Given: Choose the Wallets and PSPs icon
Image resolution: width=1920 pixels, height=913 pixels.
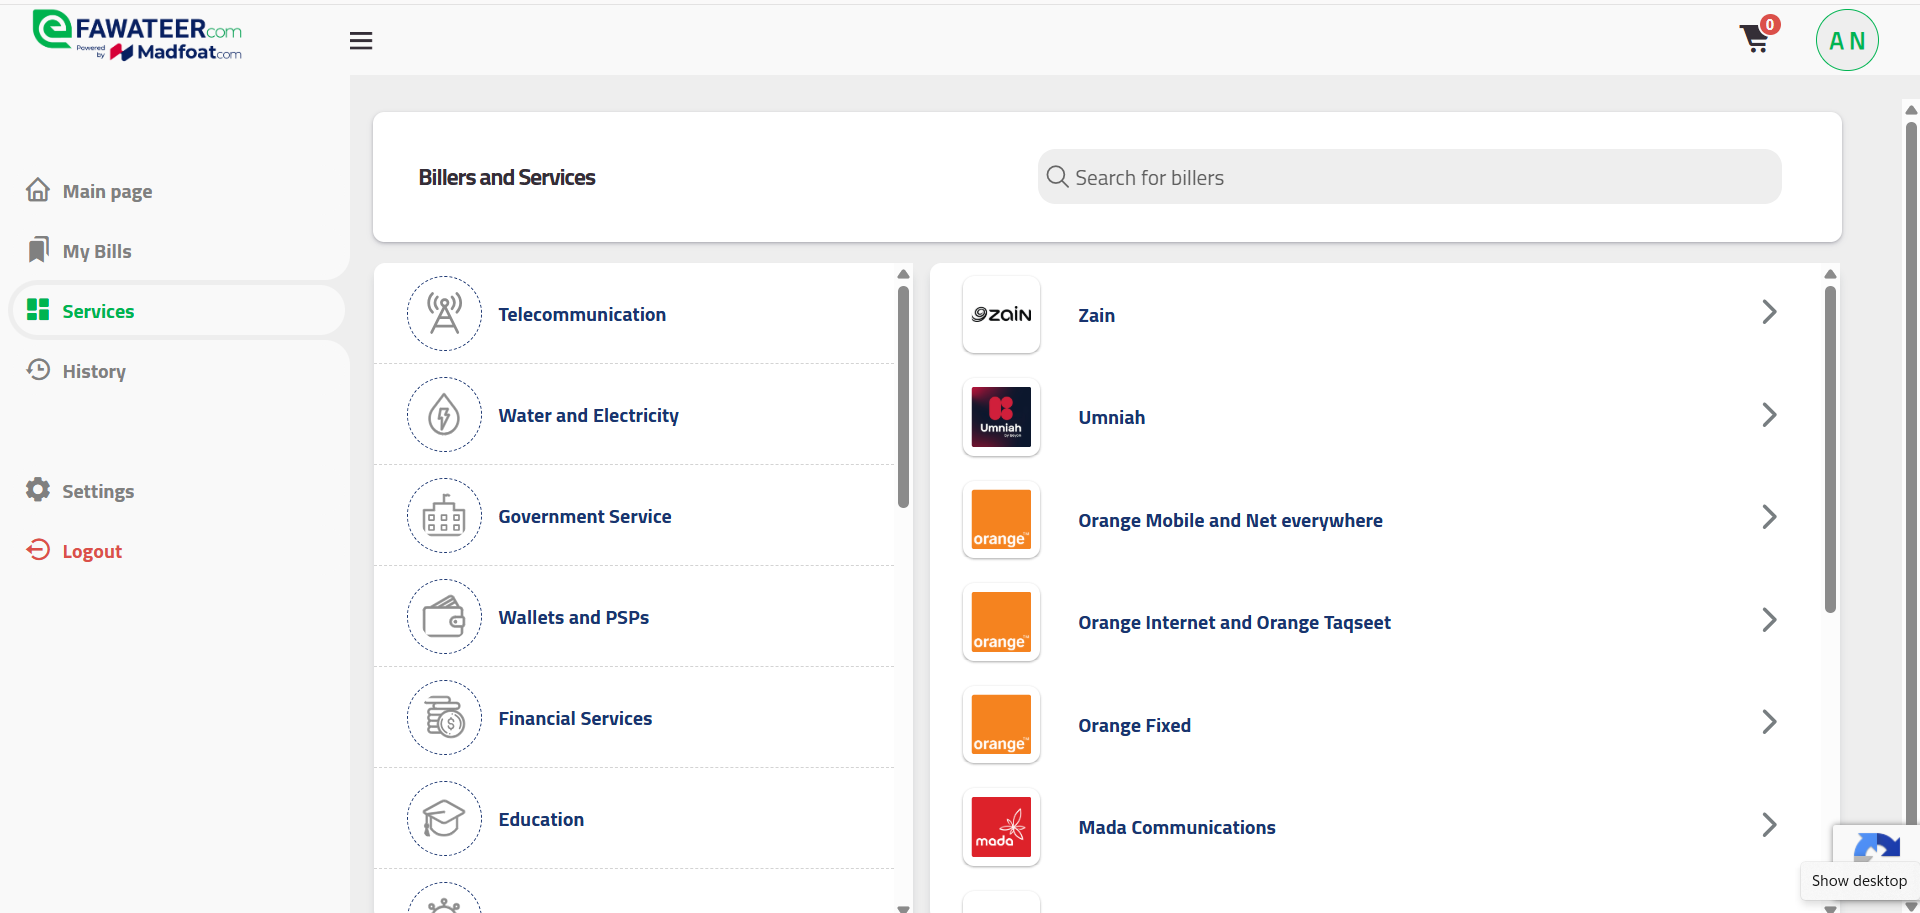Looking at the screenshot, I should click(x=444, y=617).
